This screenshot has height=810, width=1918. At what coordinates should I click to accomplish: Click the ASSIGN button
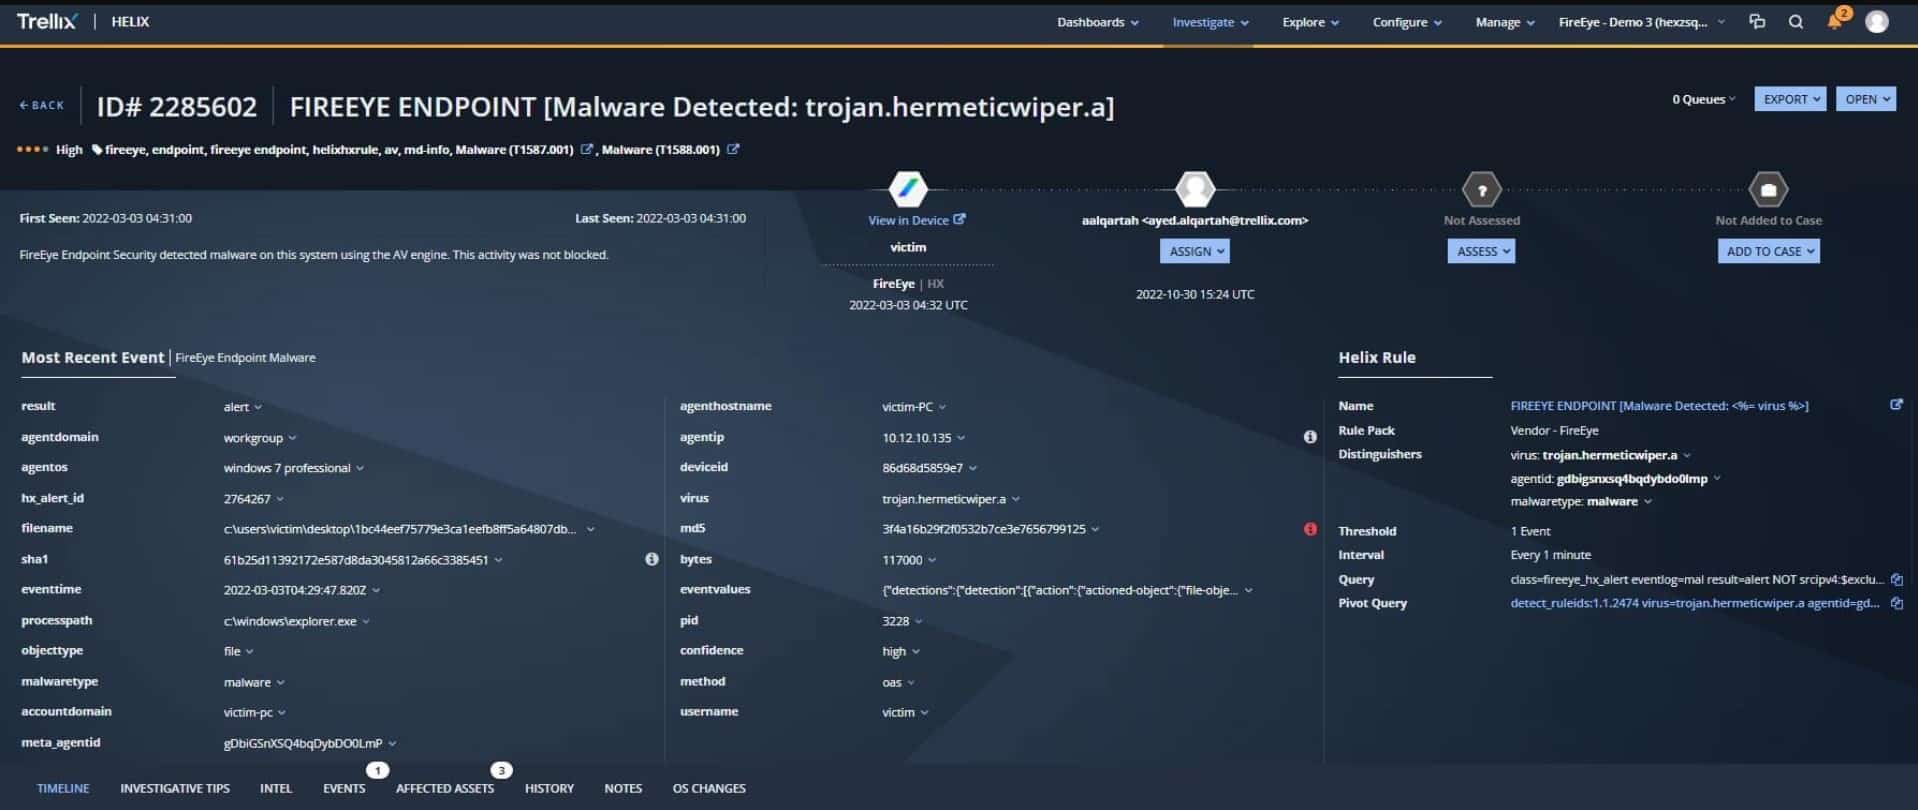pyautogui.click(x=1195, y=251)
